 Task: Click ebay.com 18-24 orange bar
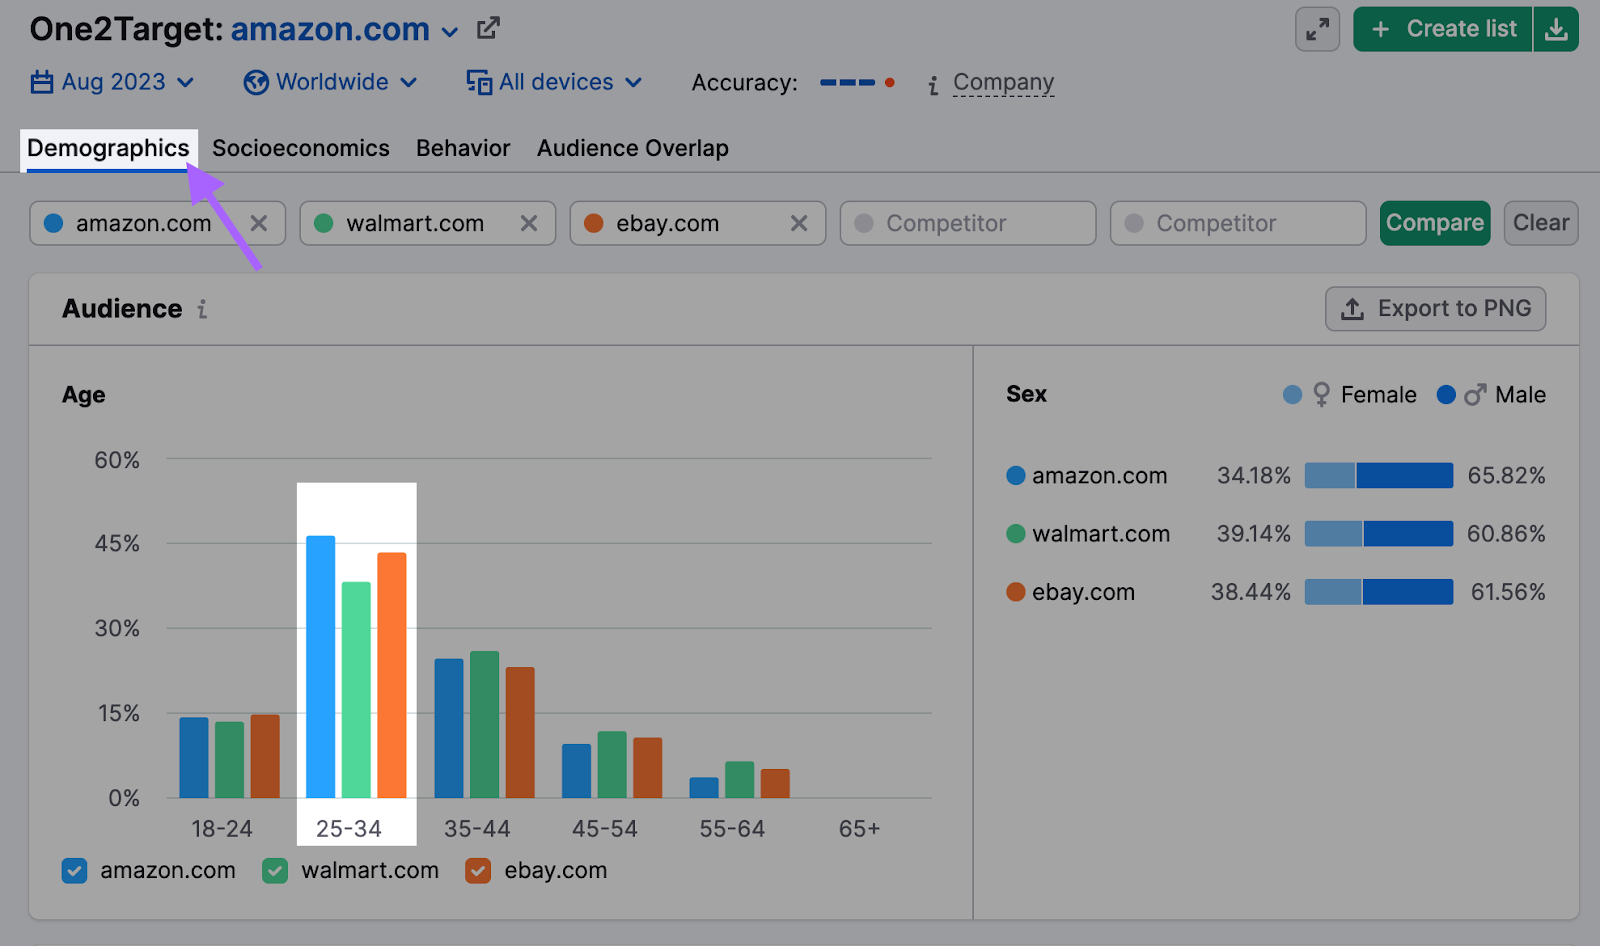(x=265, y=756)
